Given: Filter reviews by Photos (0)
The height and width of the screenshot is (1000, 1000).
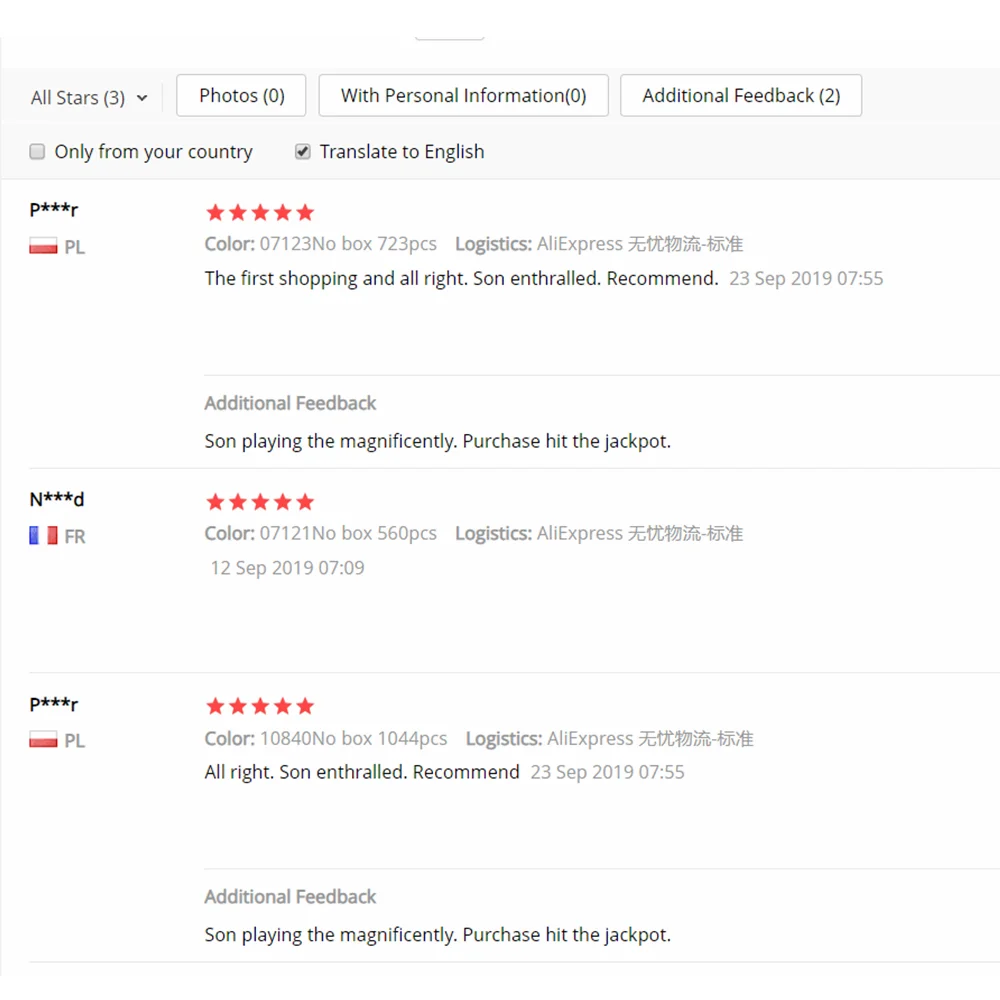Looking at the screenshot, I should tap(241, 96).
